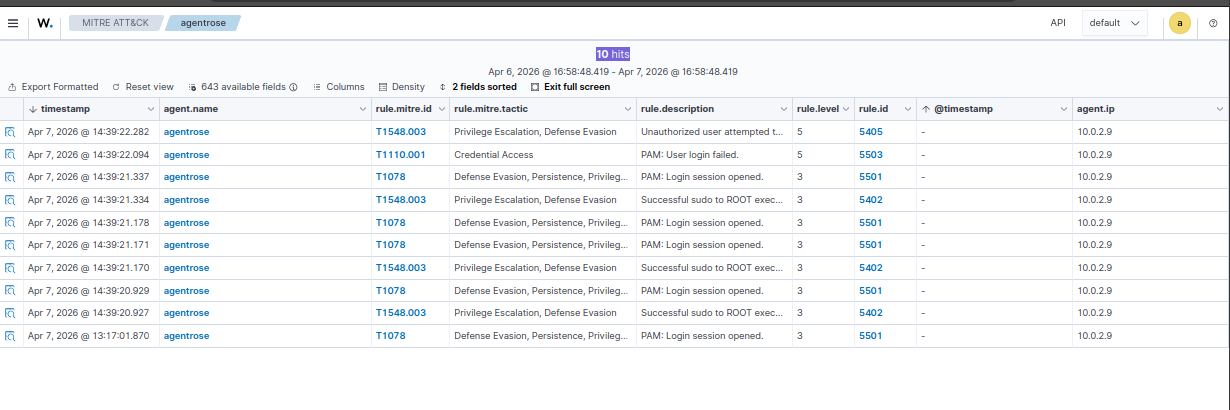Inspect details of the first event row

click(x=10, y=132)
